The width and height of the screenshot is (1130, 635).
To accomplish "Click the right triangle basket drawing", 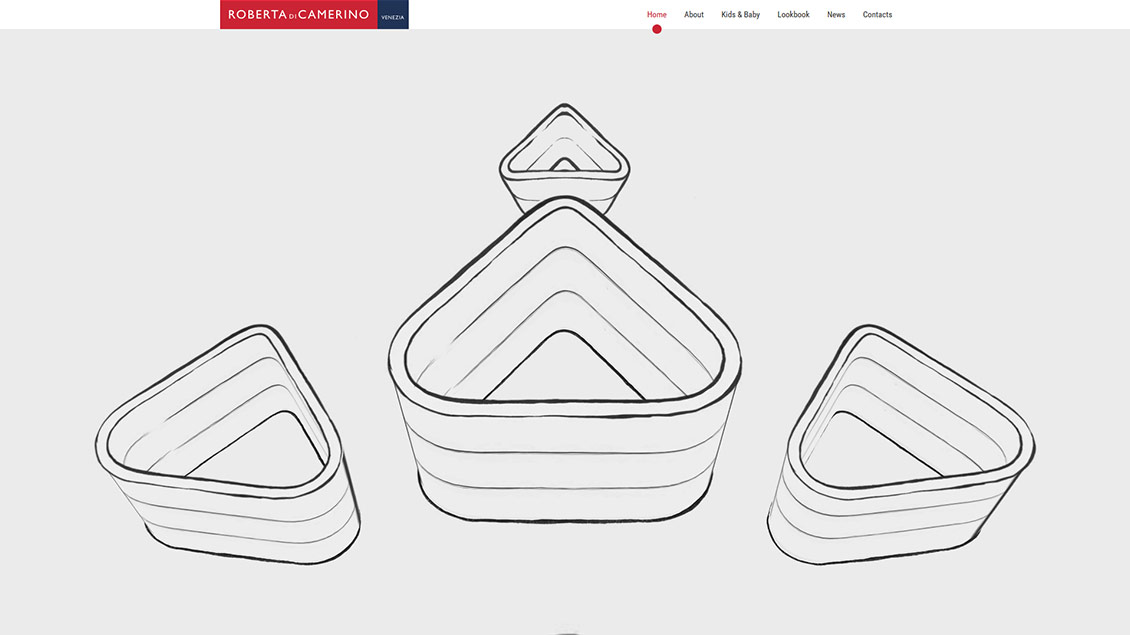I will [901, 444].
